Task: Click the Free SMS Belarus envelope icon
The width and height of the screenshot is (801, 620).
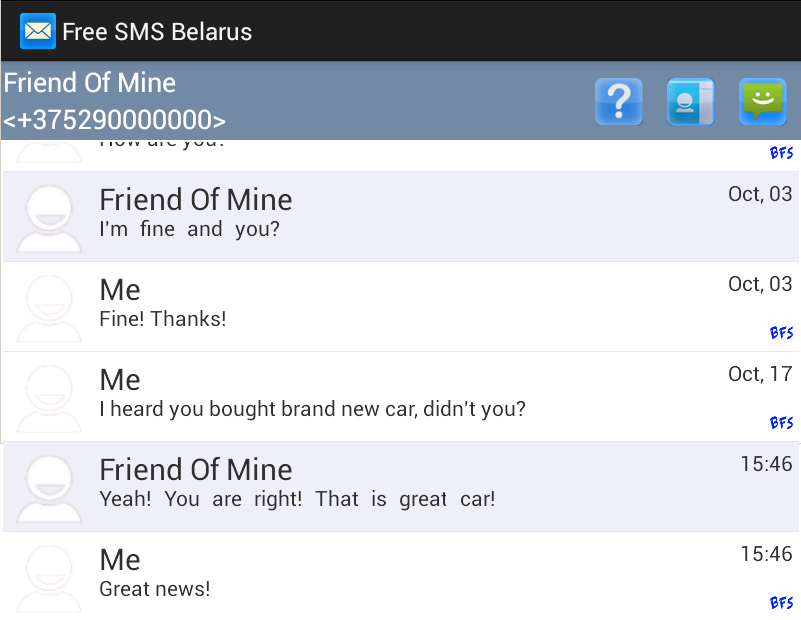Action: (38, 31)
